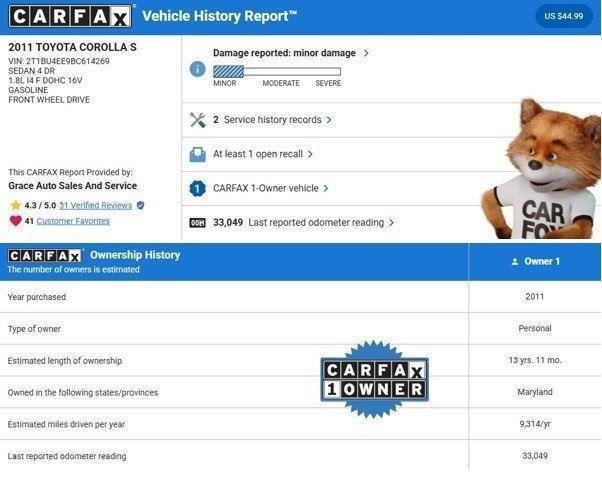Click the damage severity progress bar
Image resolution: width=602 pixels, height=489 pixels.
click(277, 72)
